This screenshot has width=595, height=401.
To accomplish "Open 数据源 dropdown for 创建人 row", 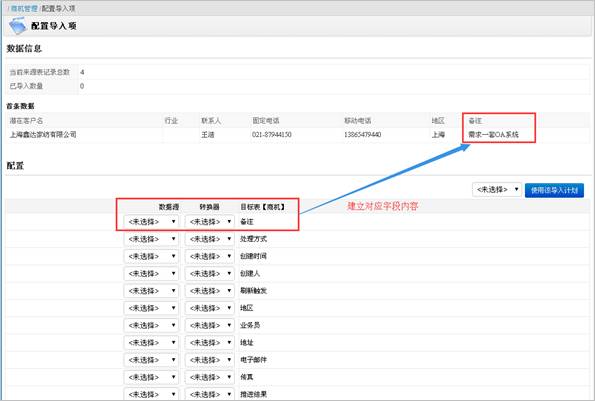I will click(151, 274).
